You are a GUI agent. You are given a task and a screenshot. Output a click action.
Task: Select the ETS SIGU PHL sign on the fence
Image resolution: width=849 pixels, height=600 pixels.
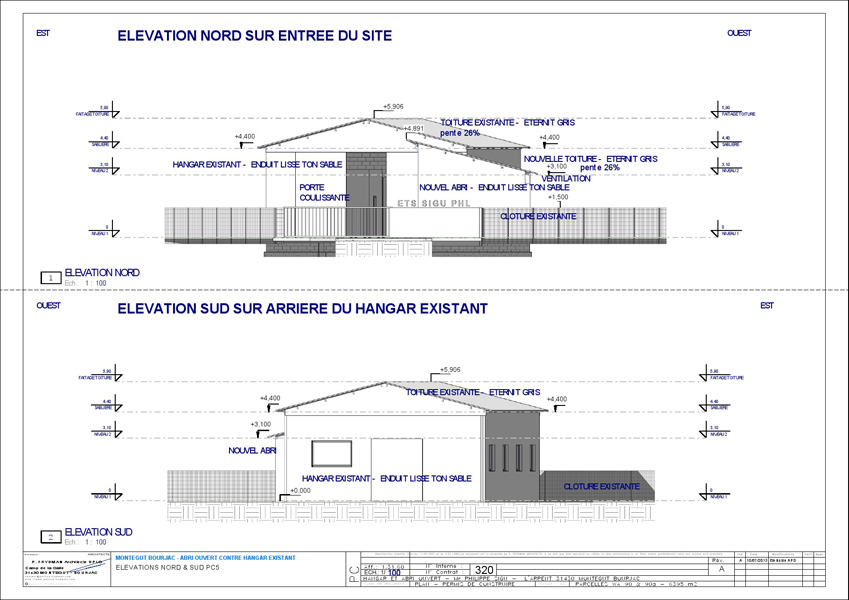click(x=436, y=202)
